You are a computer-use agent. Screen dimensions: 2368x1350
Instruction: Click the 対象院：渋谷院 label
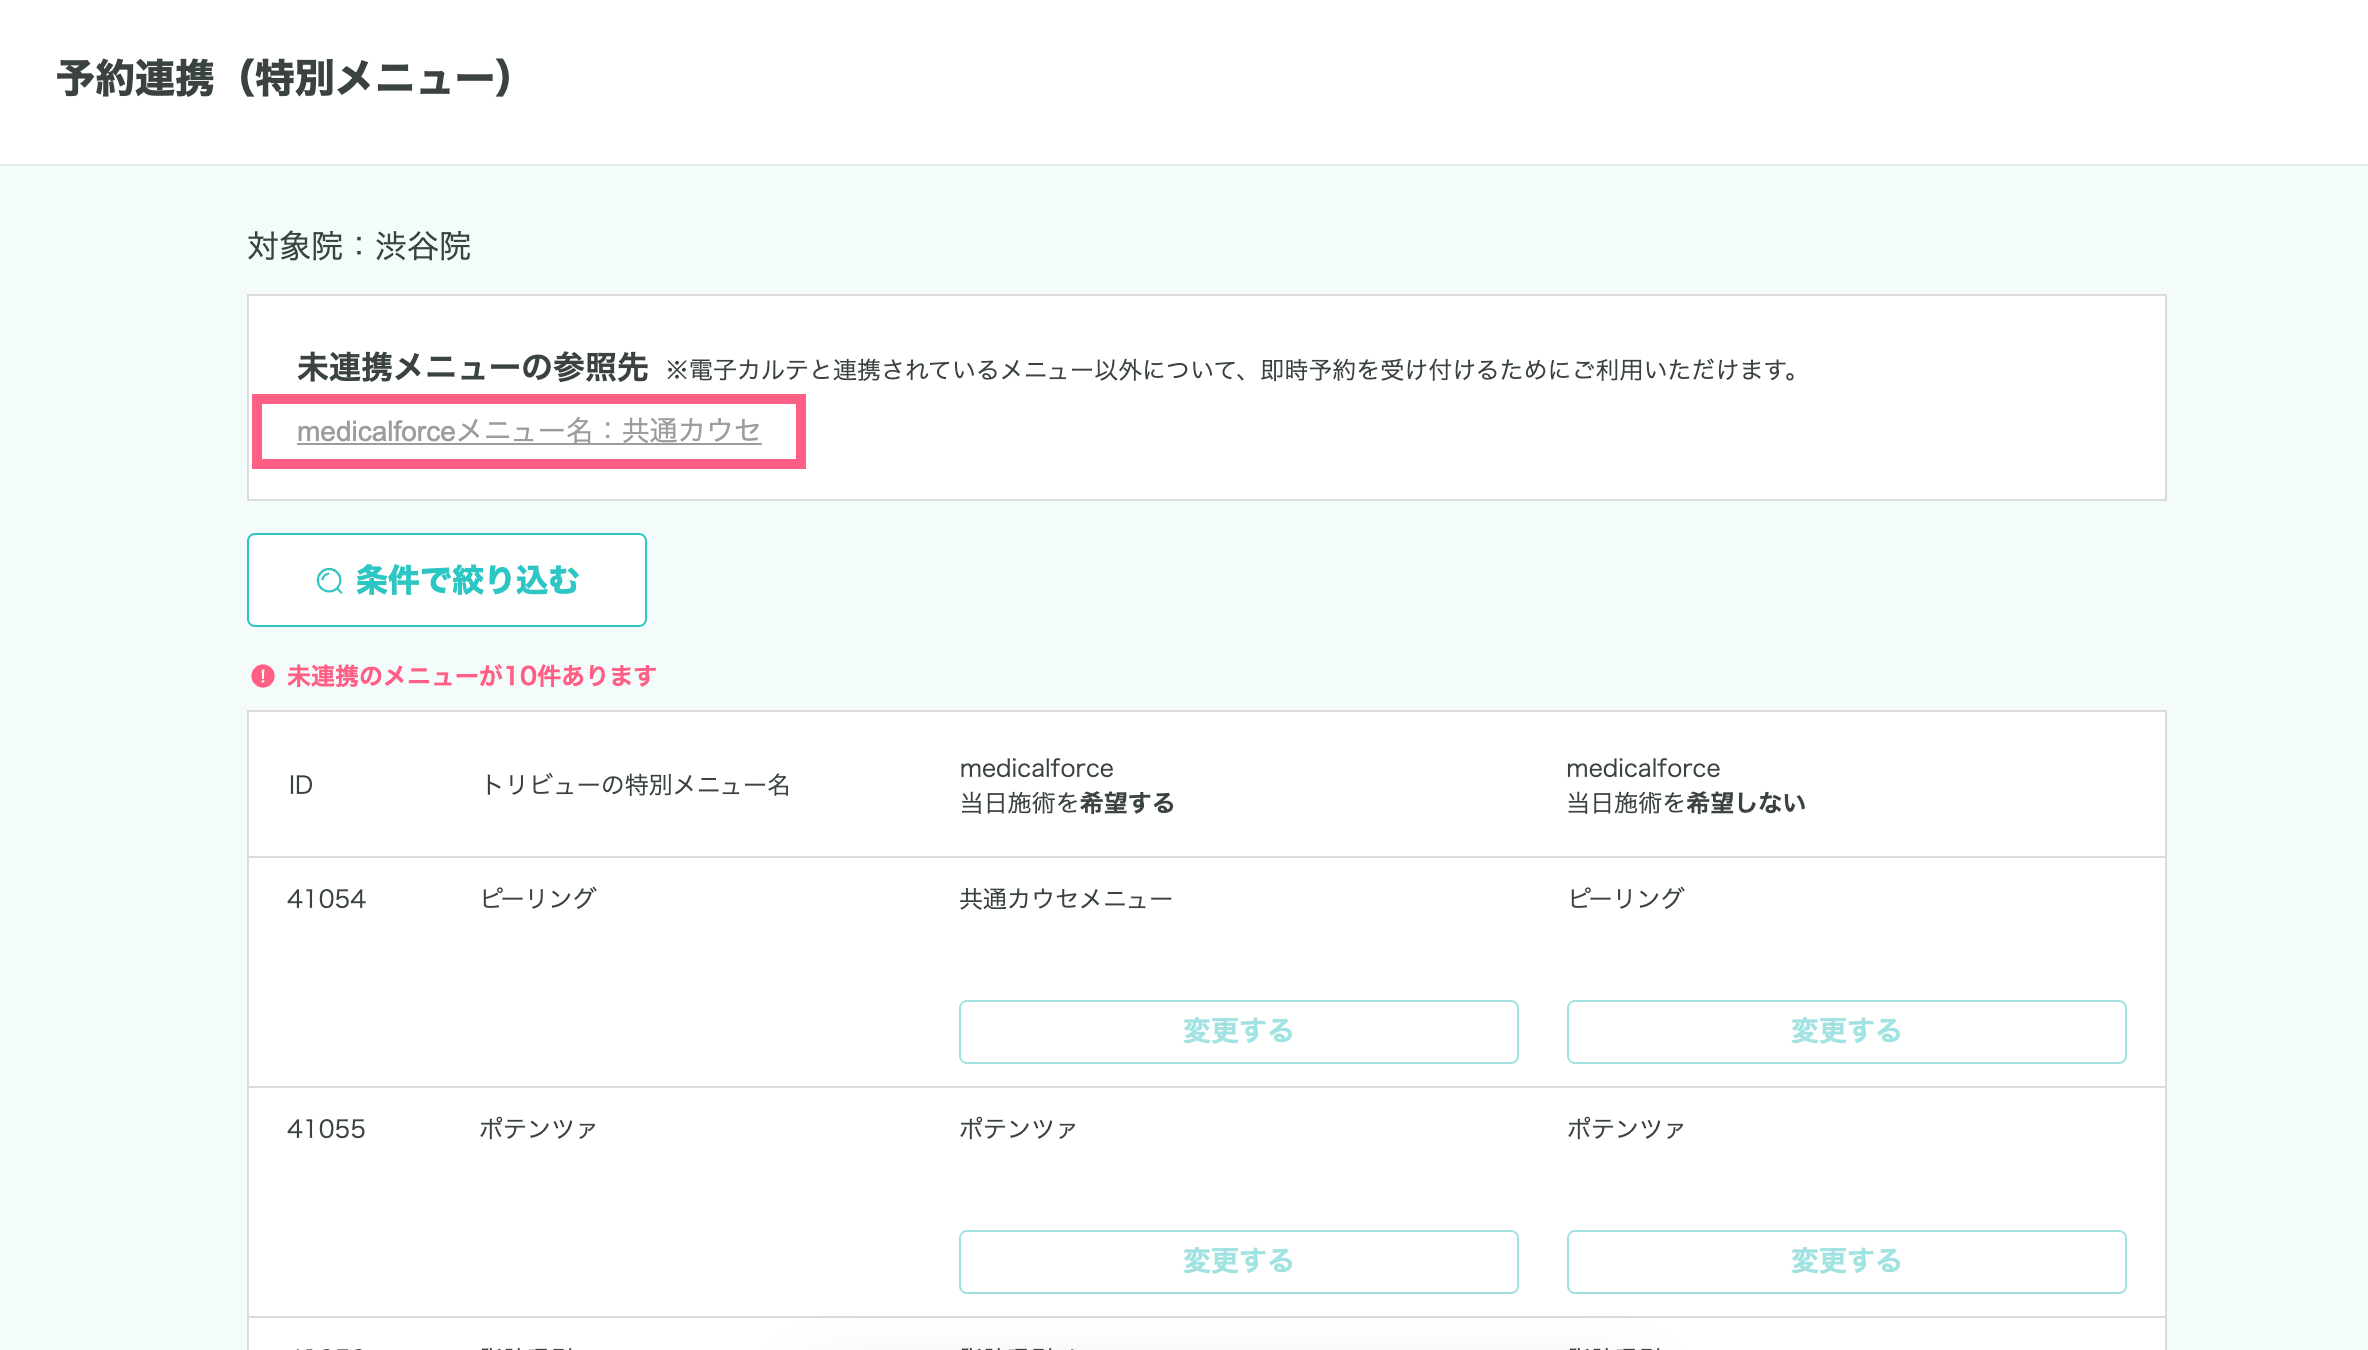pos(359,246)
